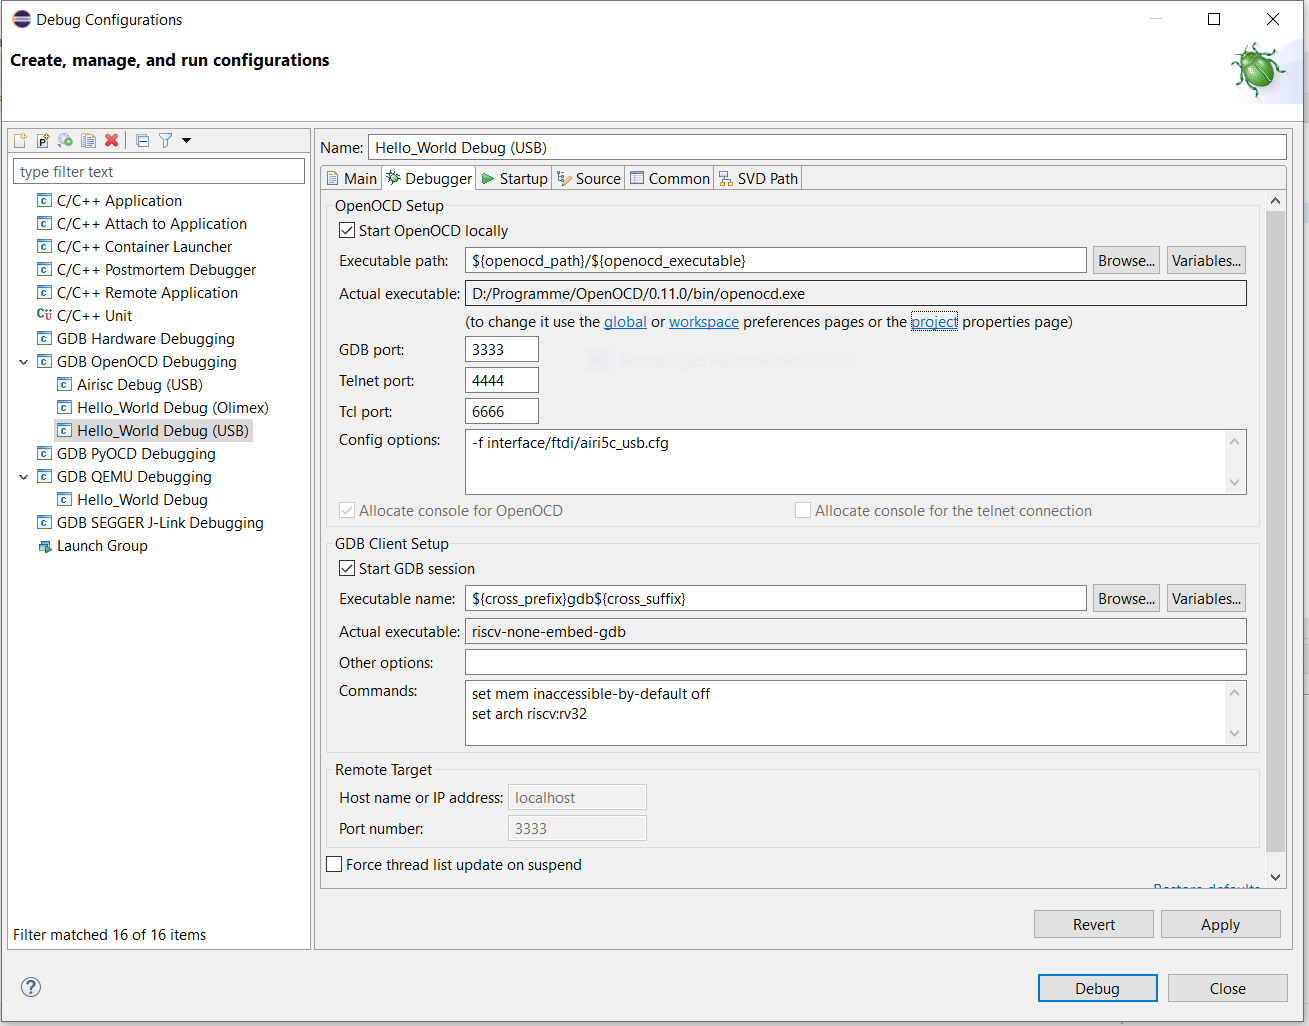The height and width of the screenshot is (1026, 1309).
Task: Click the Revert button
Action: pos(1094,925)
